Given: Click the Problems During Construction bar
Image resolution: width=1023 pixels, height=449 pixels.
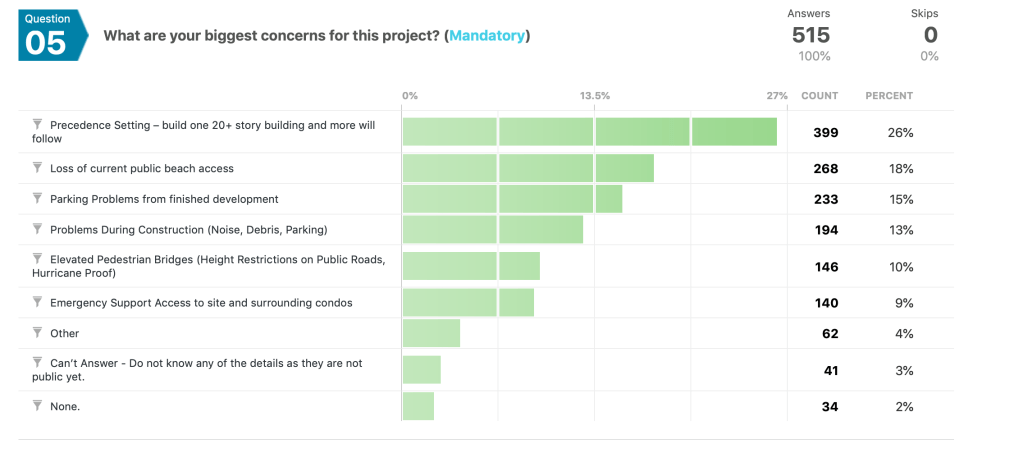Looking at the screenshot, I should pos(492,230).
